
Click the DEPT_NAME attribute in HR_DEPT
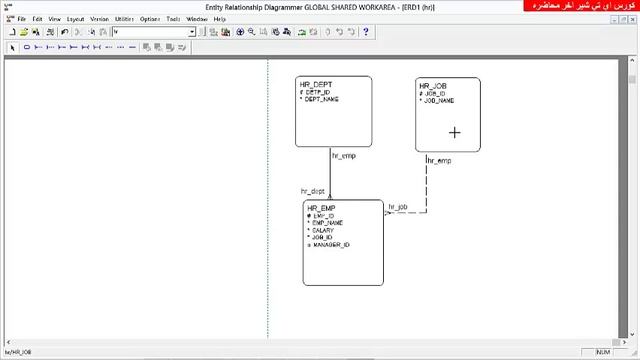322,100
